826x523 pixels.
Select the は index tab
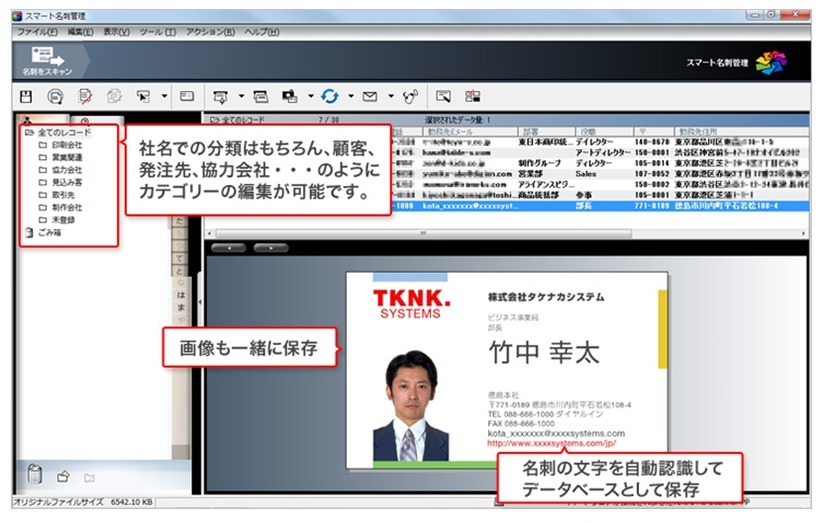pyautogui.click(x=181, y=295)
